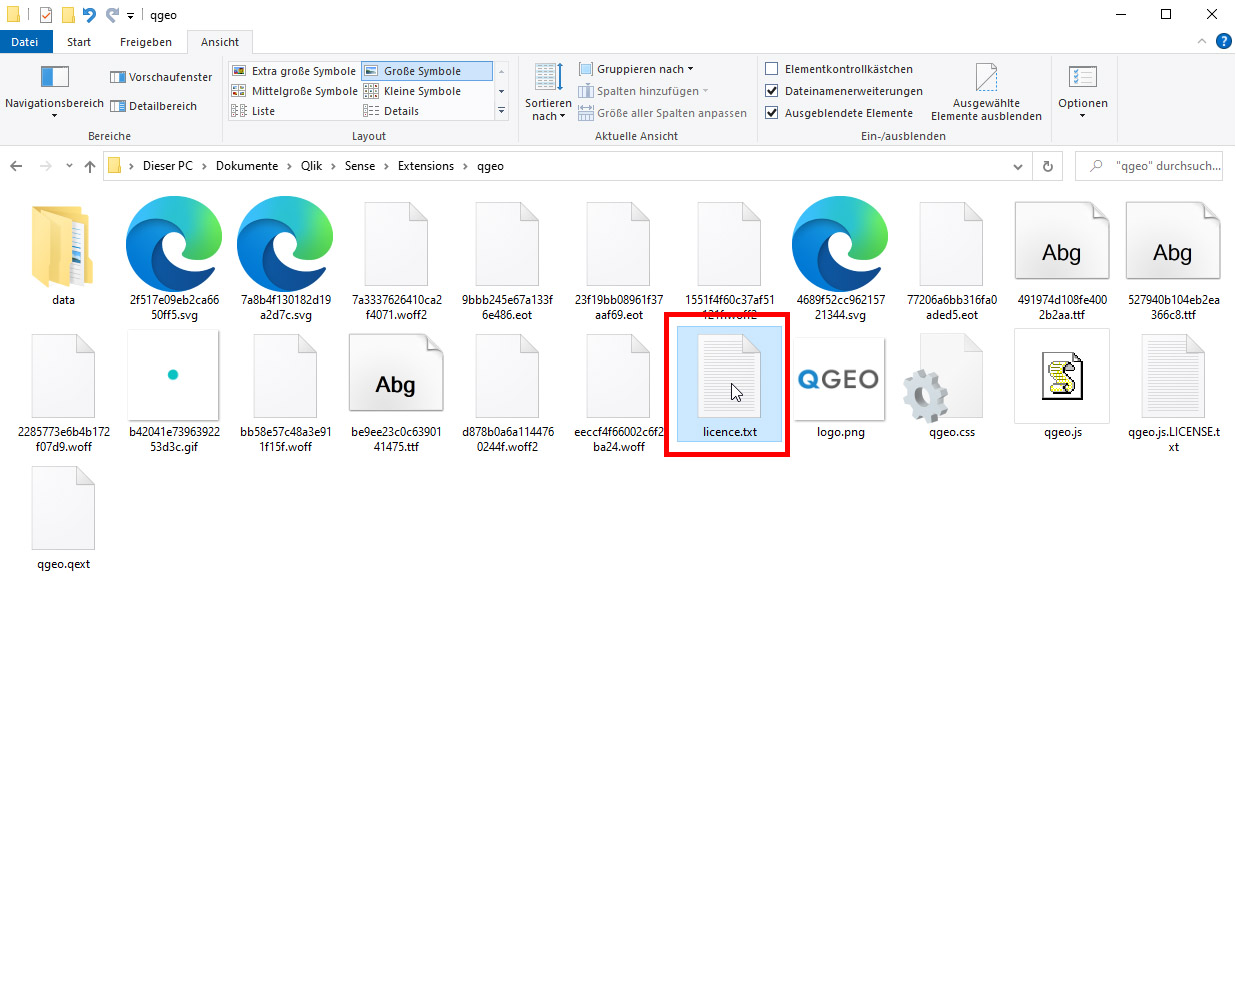The height and width of the screenshot is (991, 1236).
Task: Disable Ausgeblendete Elemente checkbox
Action: click(772, 113)
